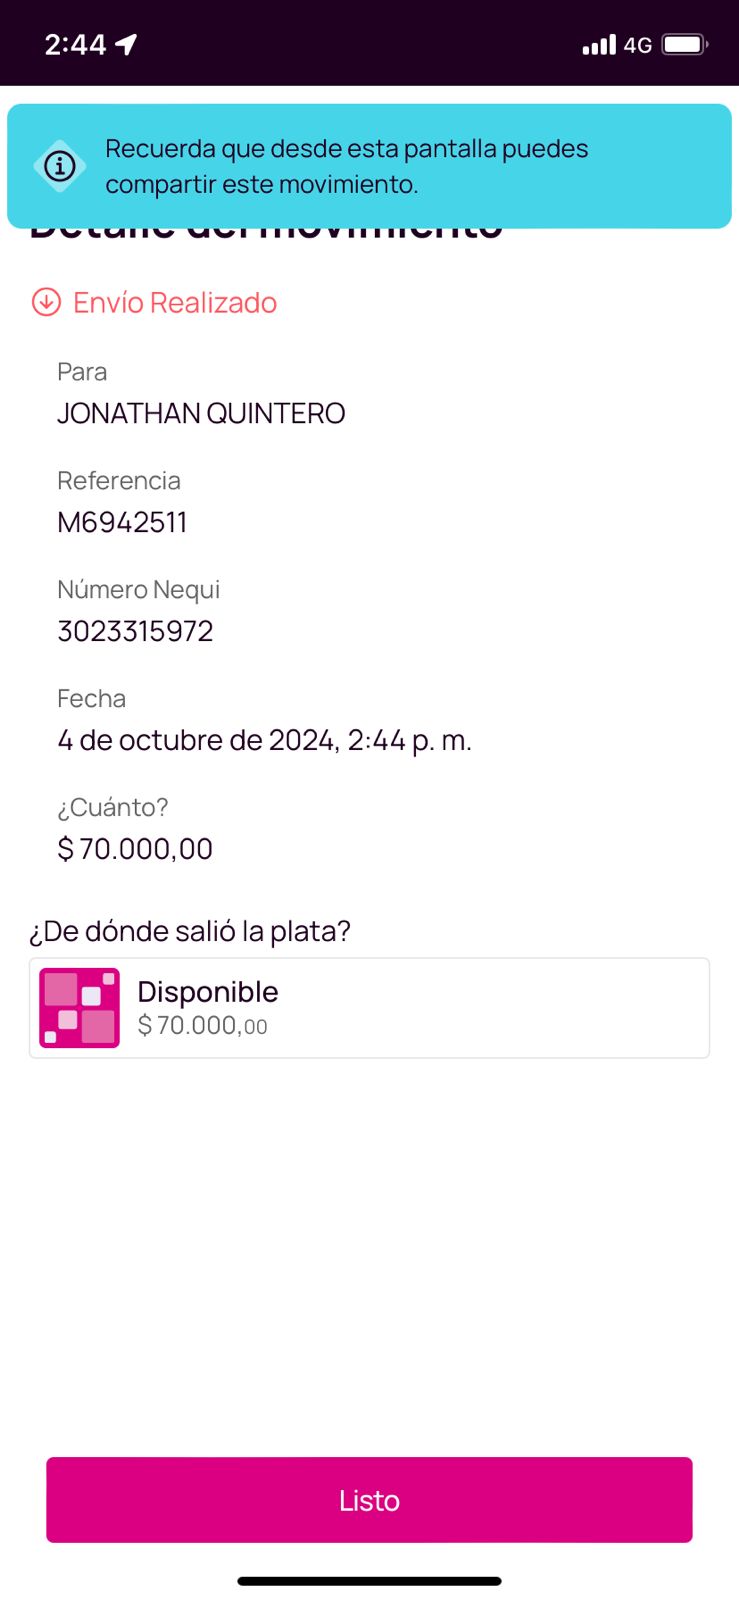Viewport: 739px width, 1600px height.
Task: Tap the ¿Cuánto? amount $ 70.000,00
Action: coord(135,849)
